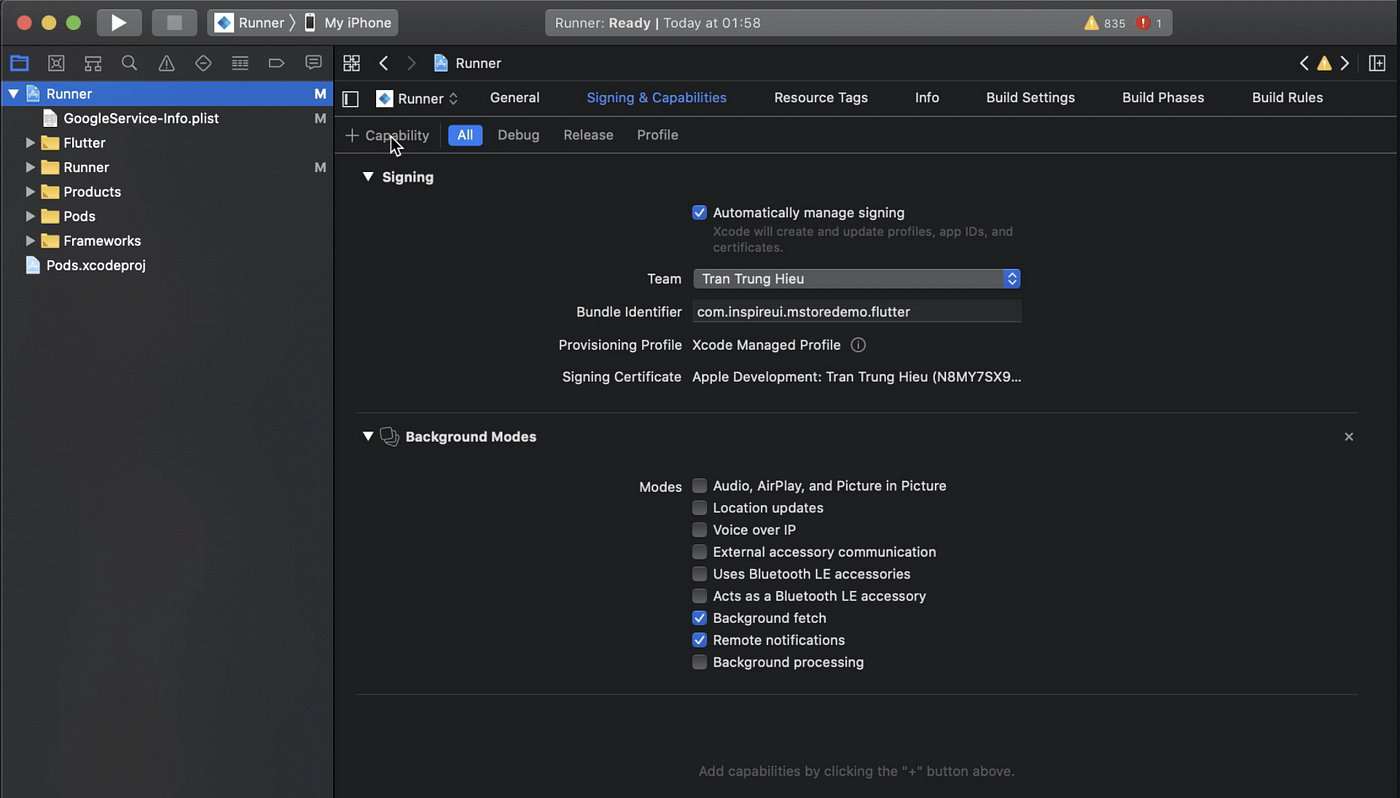Enable Background processing mode
This screenshot has width=1400, height=798.
pyautogui.click(x=699, y=662)
